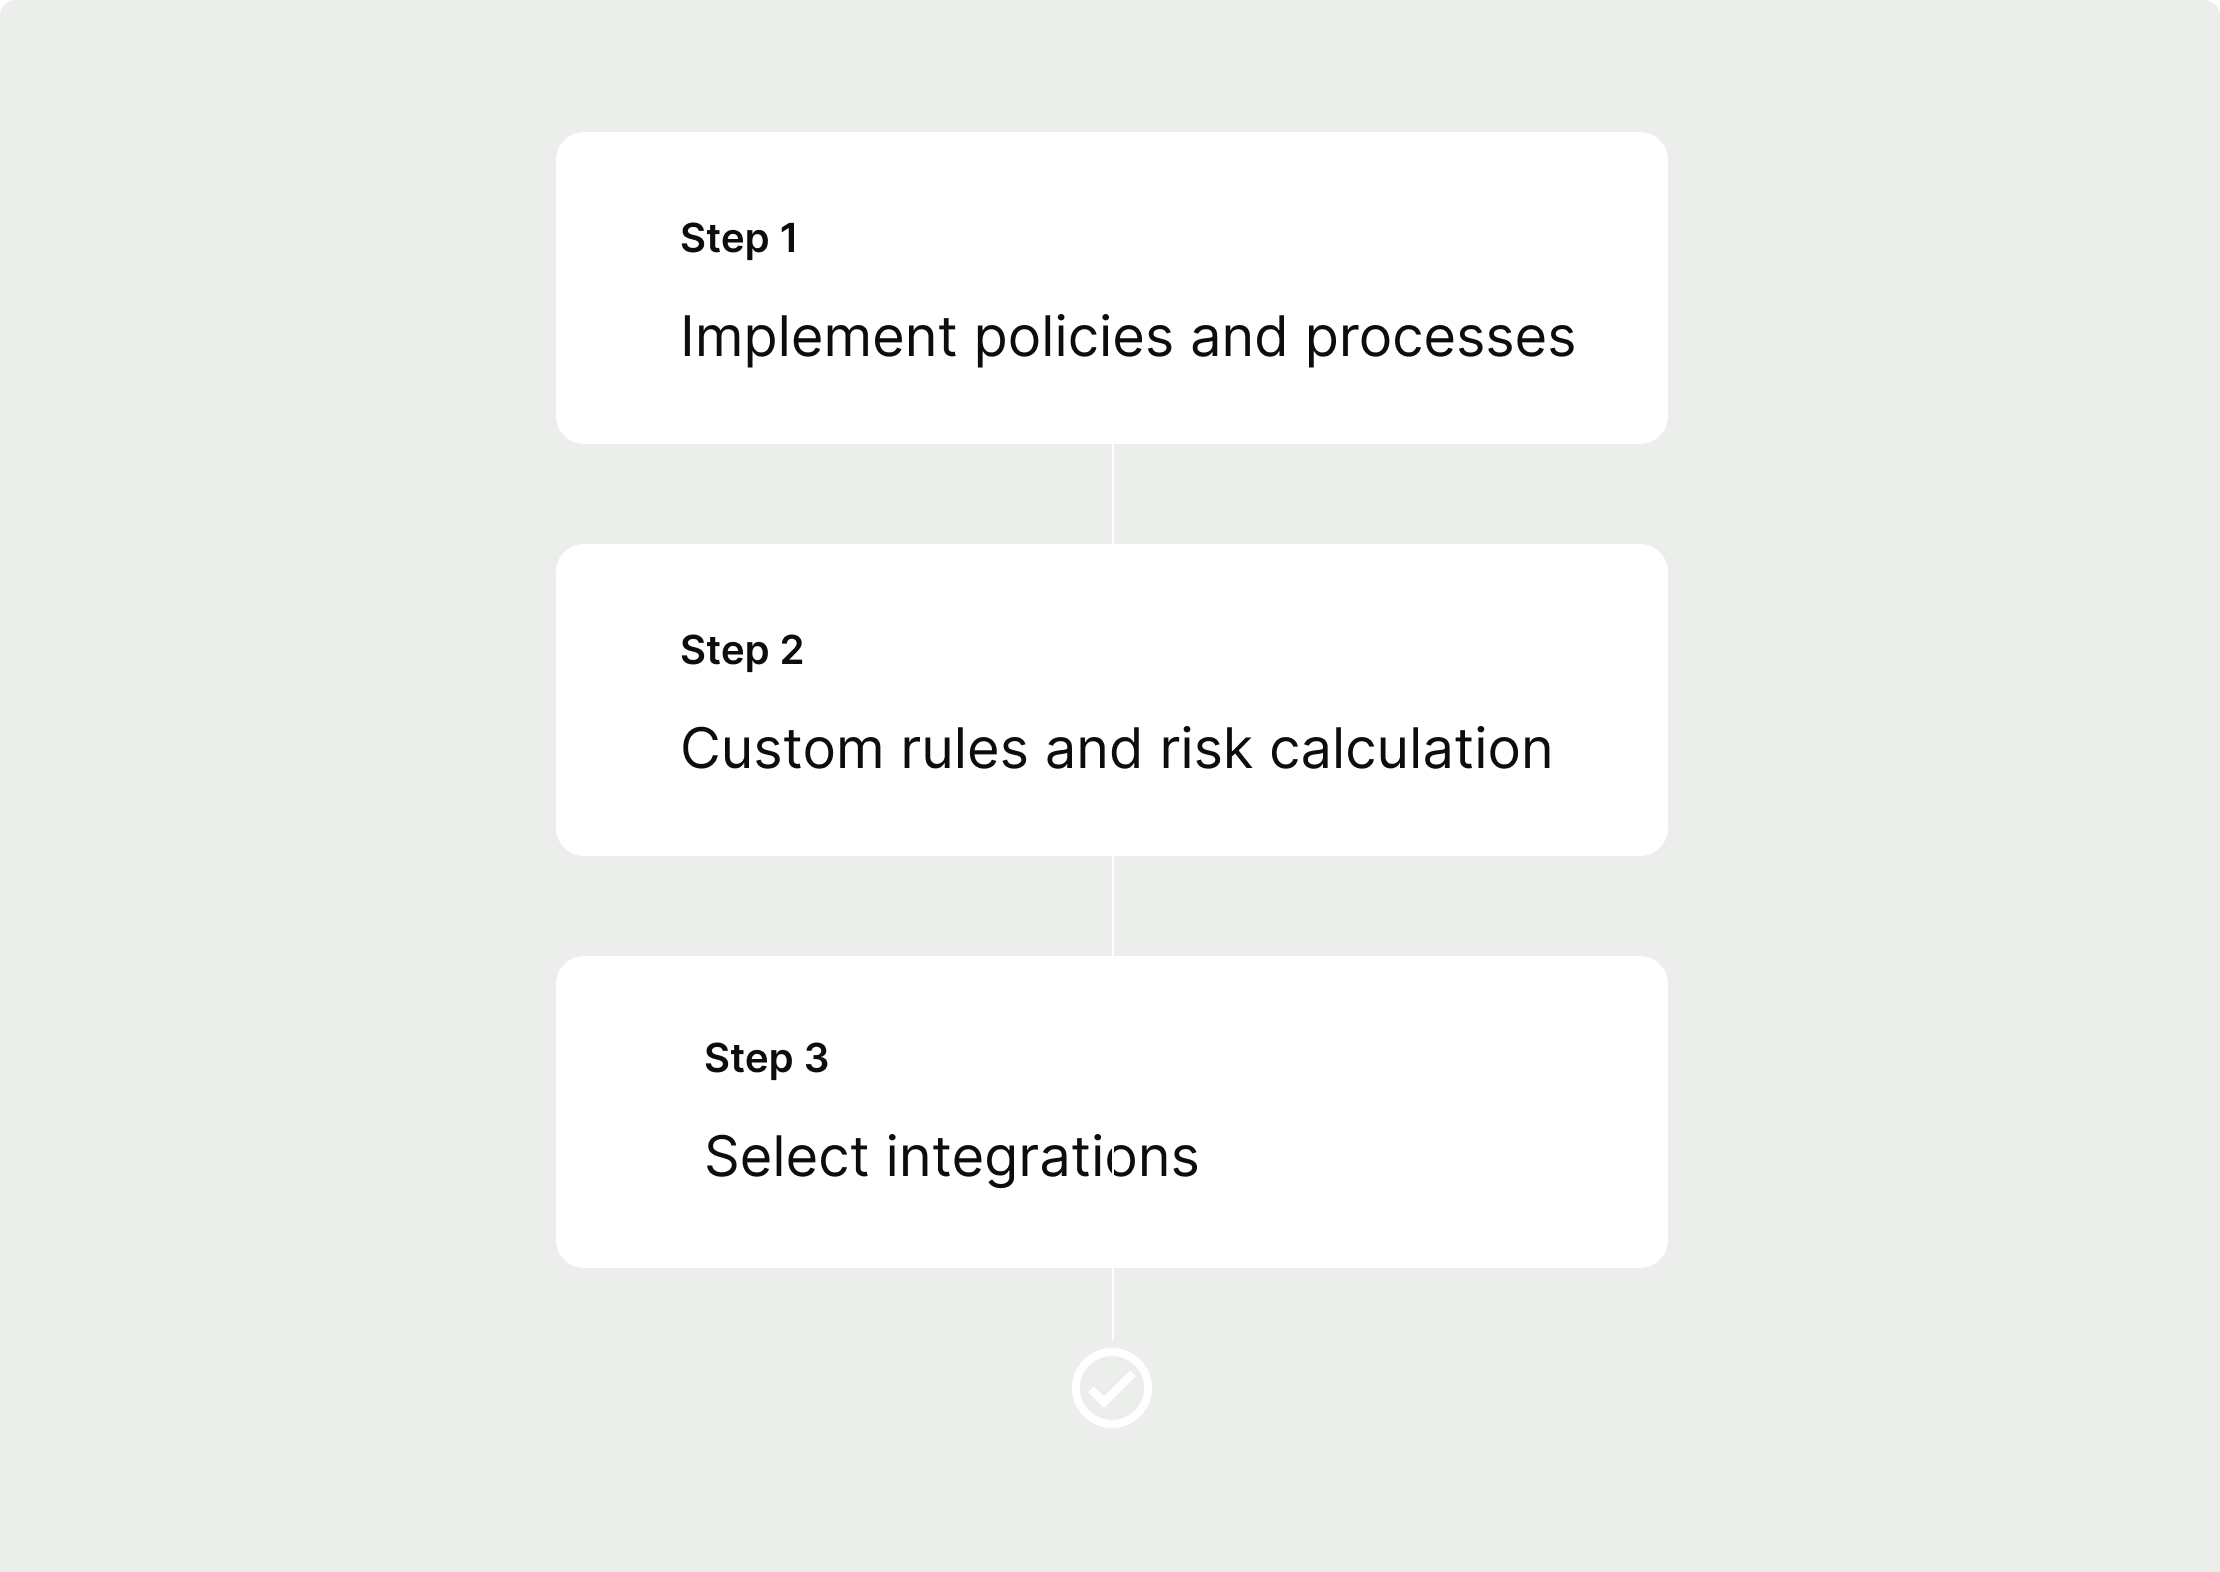Click the completion checkmark circle icon

pos(1112,1388)
